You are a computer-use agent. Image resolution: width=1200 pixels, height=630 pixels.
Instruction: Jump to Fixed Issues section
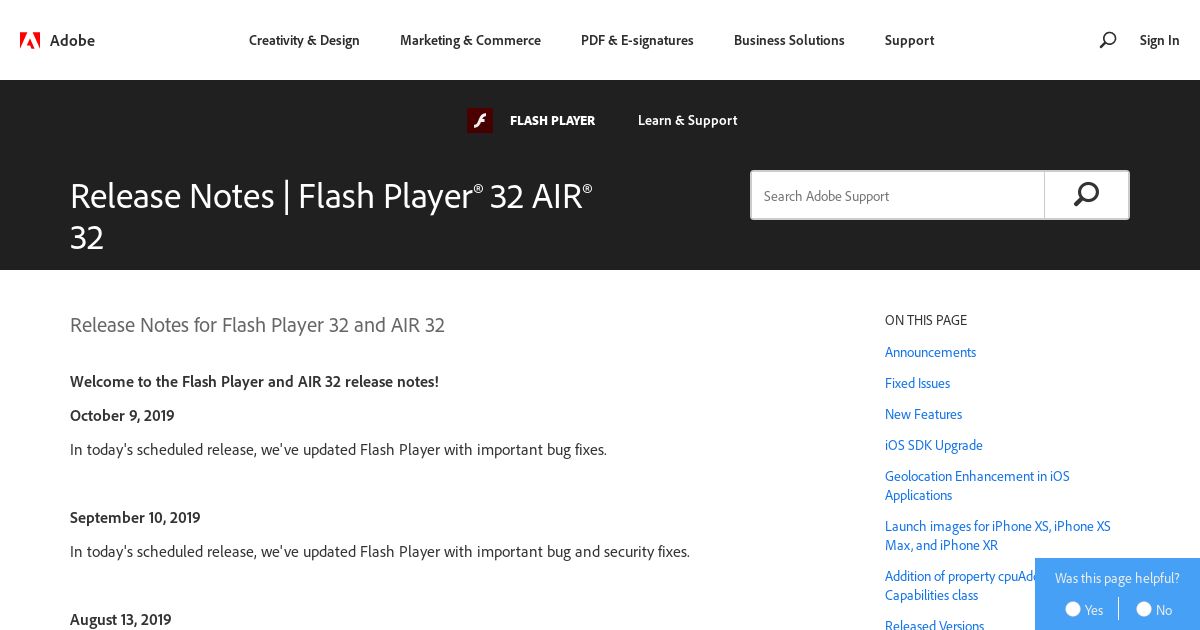coord(917,383)
